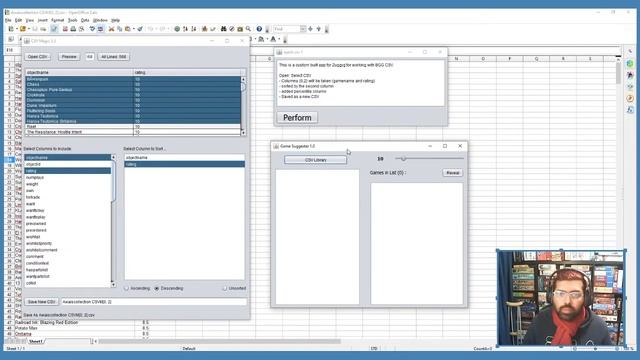Click the Copy icon in Calc toolbar

click(120, 29)
